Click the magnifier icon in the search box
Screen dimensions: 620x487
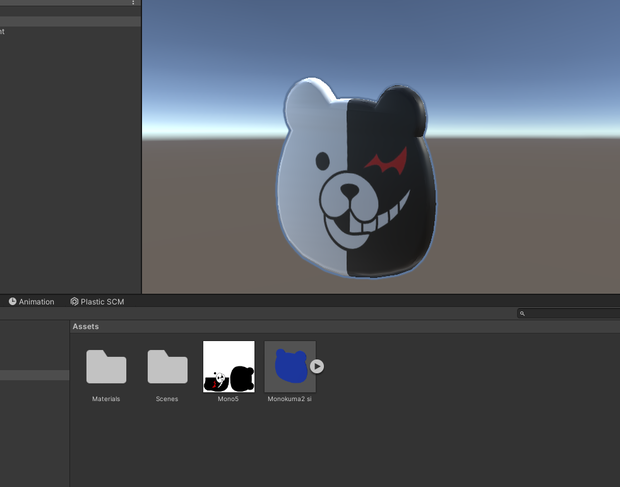(522, 313)
